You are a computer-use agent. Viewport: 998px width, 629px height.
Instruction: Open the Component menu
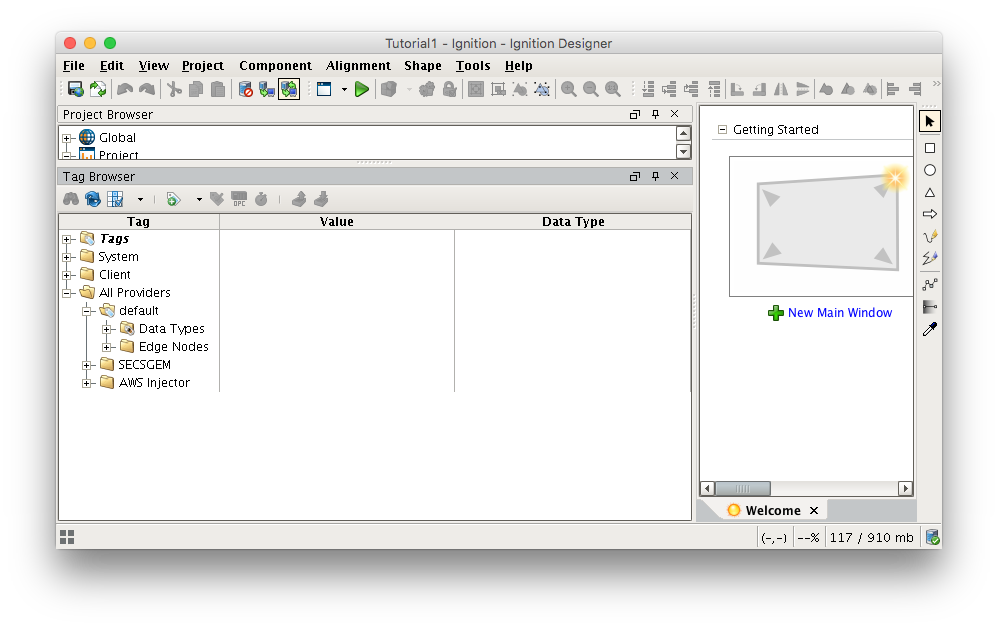pos(275,66)
